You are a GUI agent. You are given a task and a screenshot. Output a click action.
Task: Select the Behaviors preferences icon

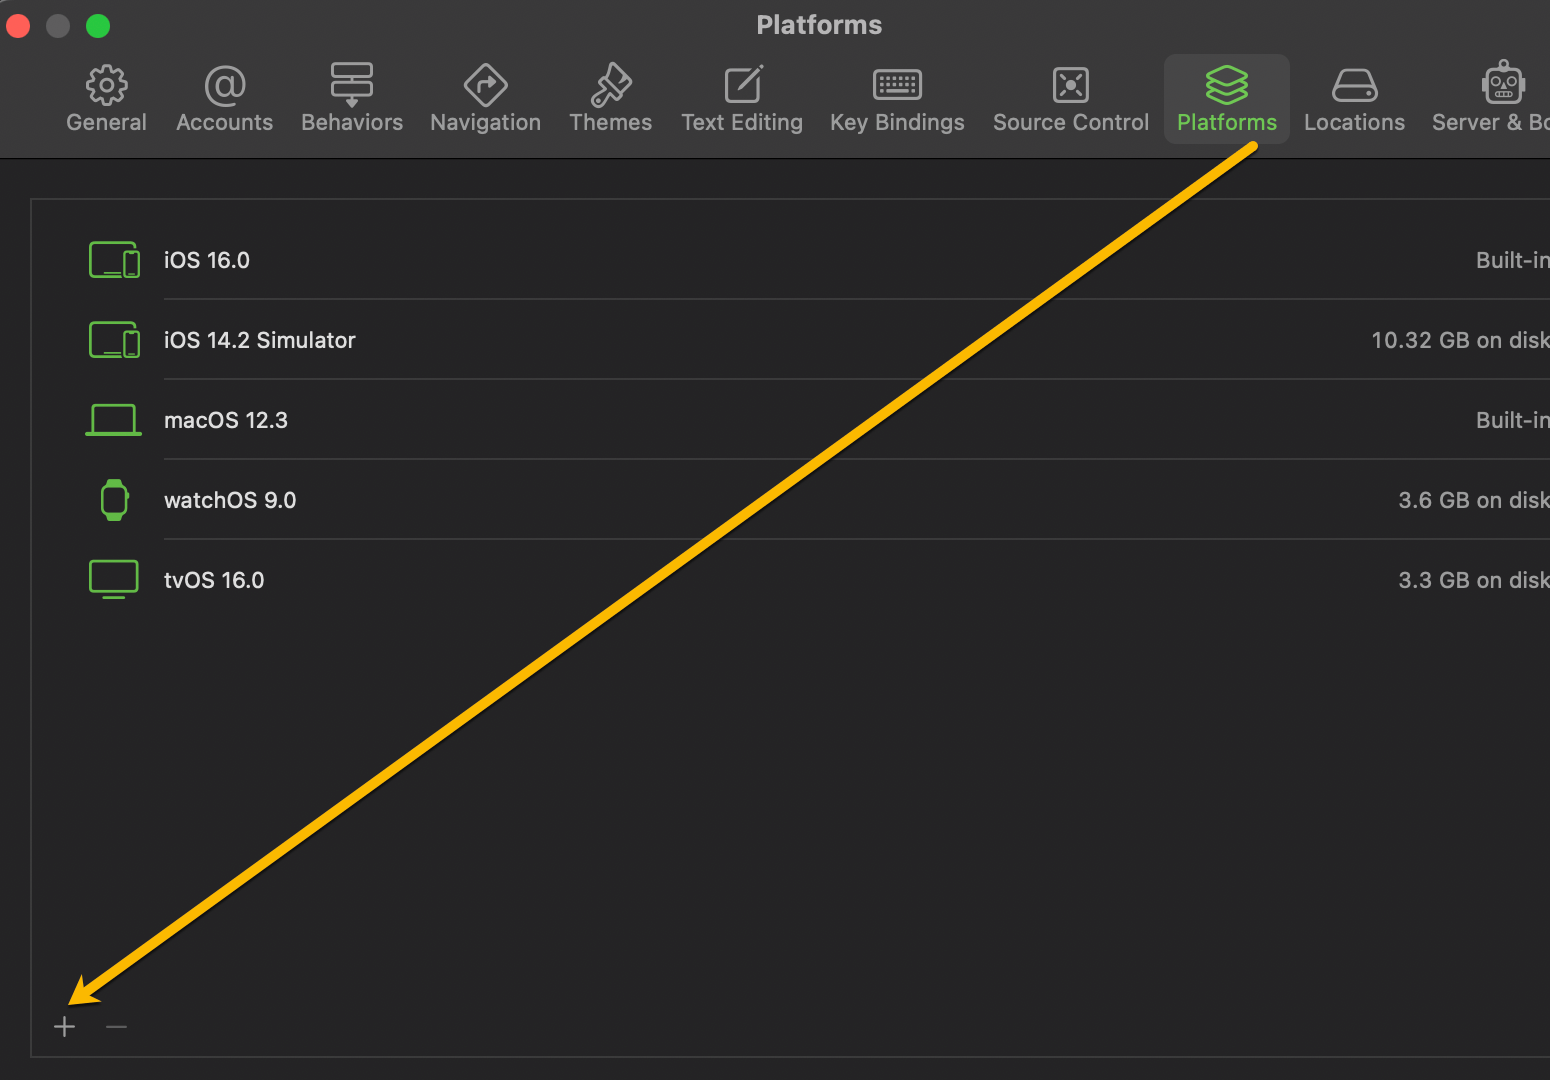[x=352, y=97]
